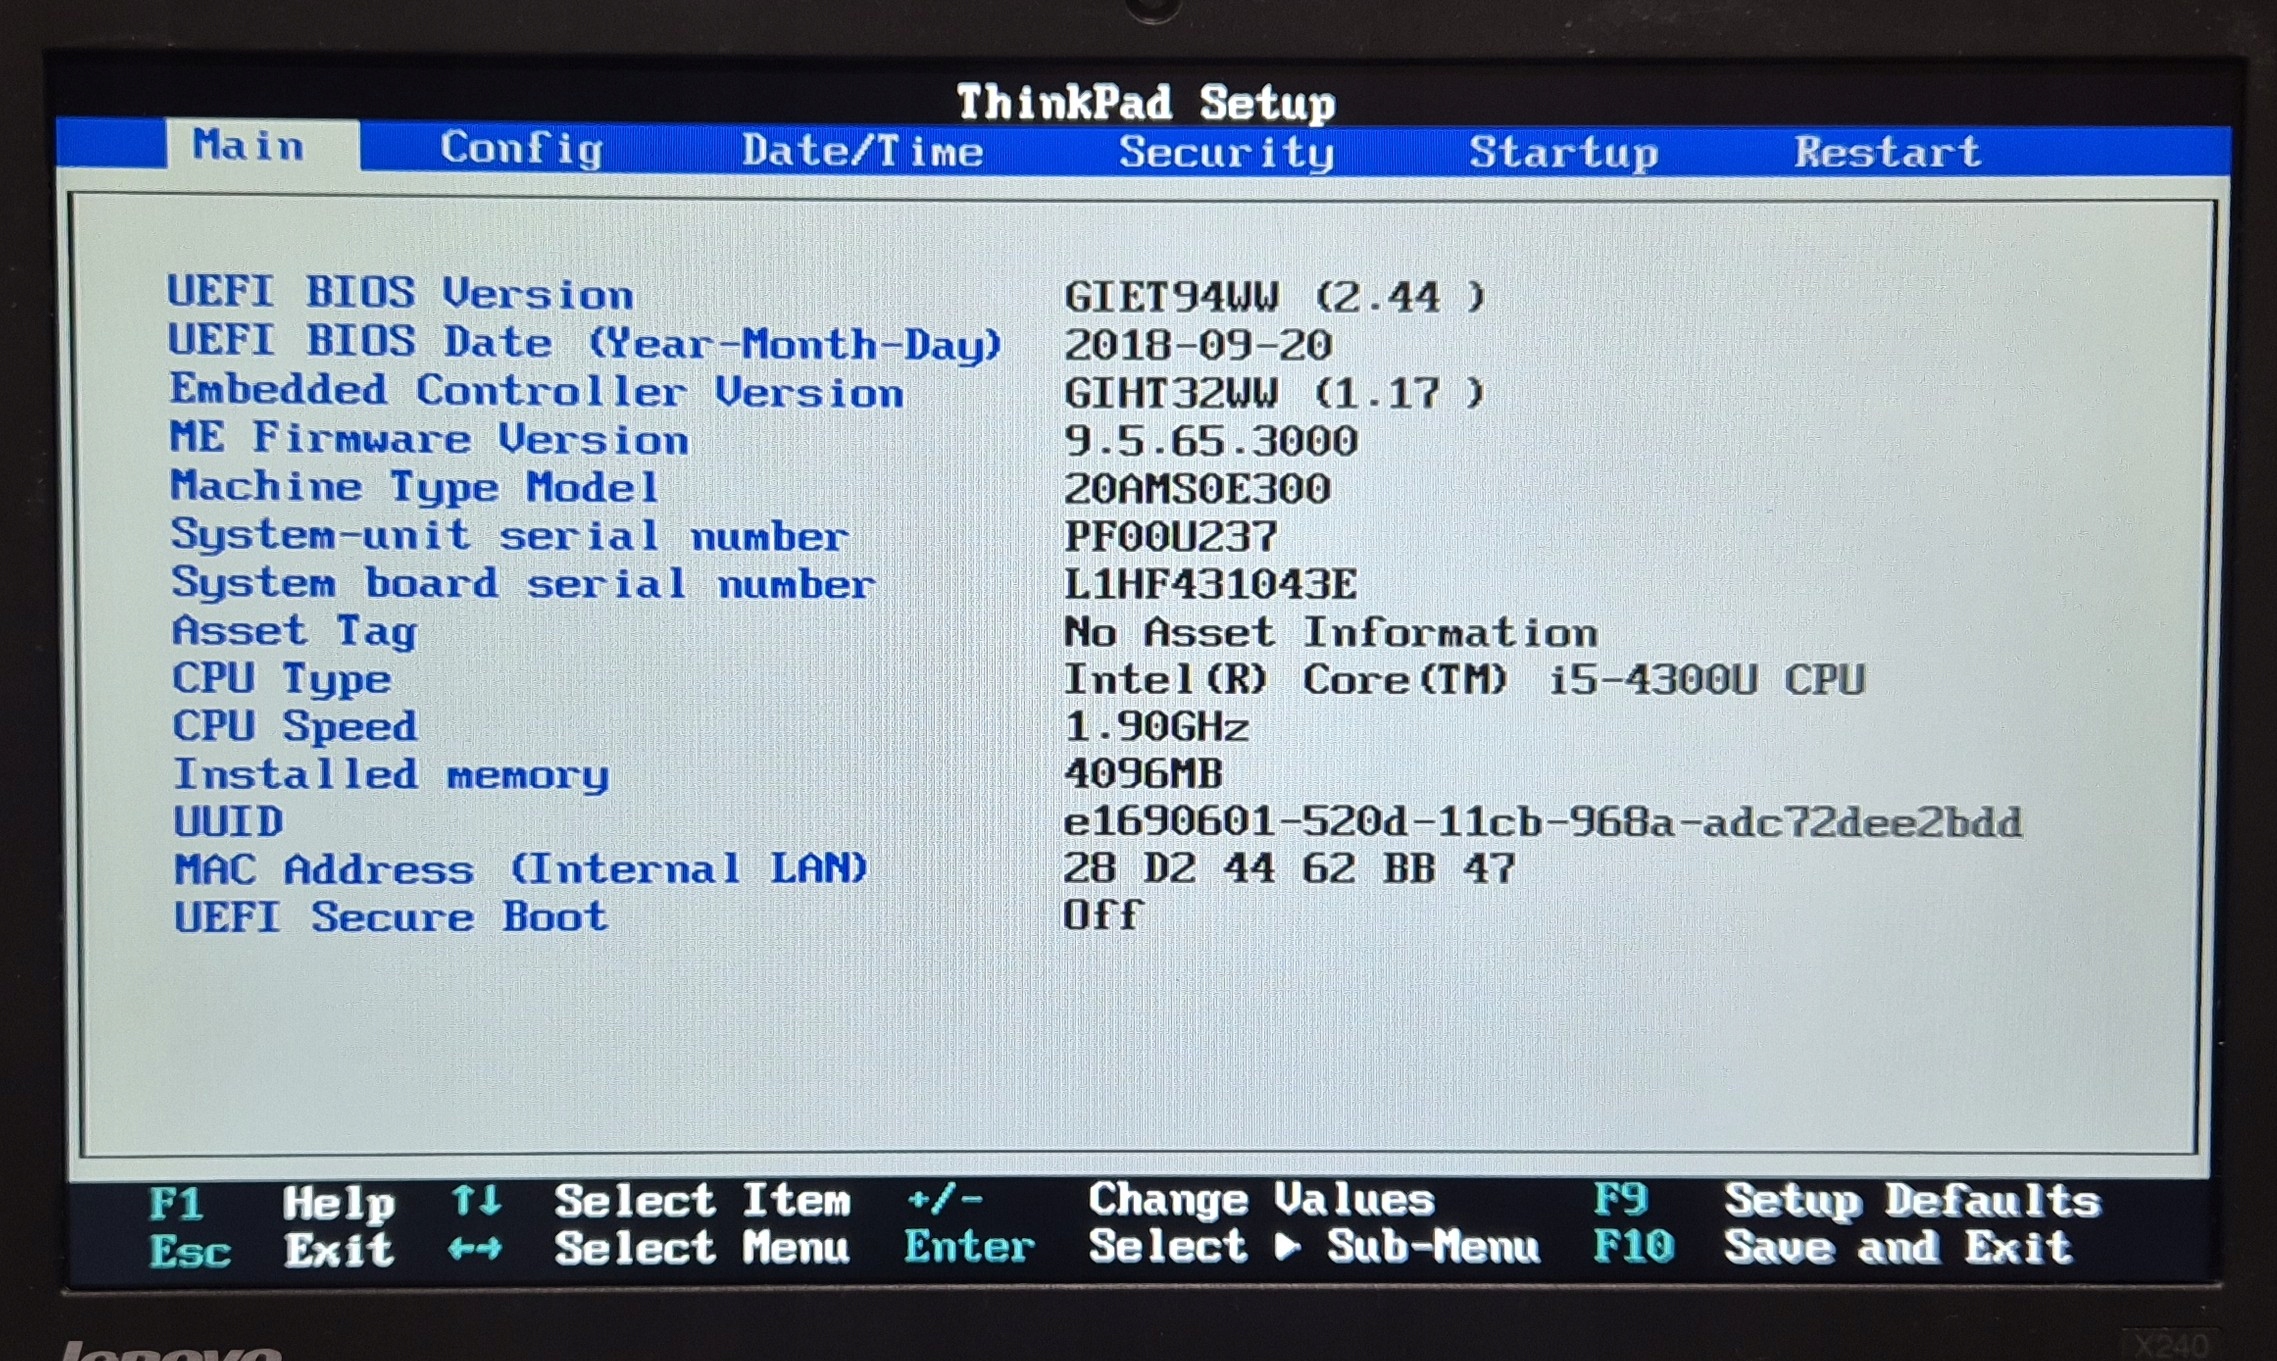Open the Date/Time tab
This screenshot has height=1361, width=2277.
pos(862,151)
